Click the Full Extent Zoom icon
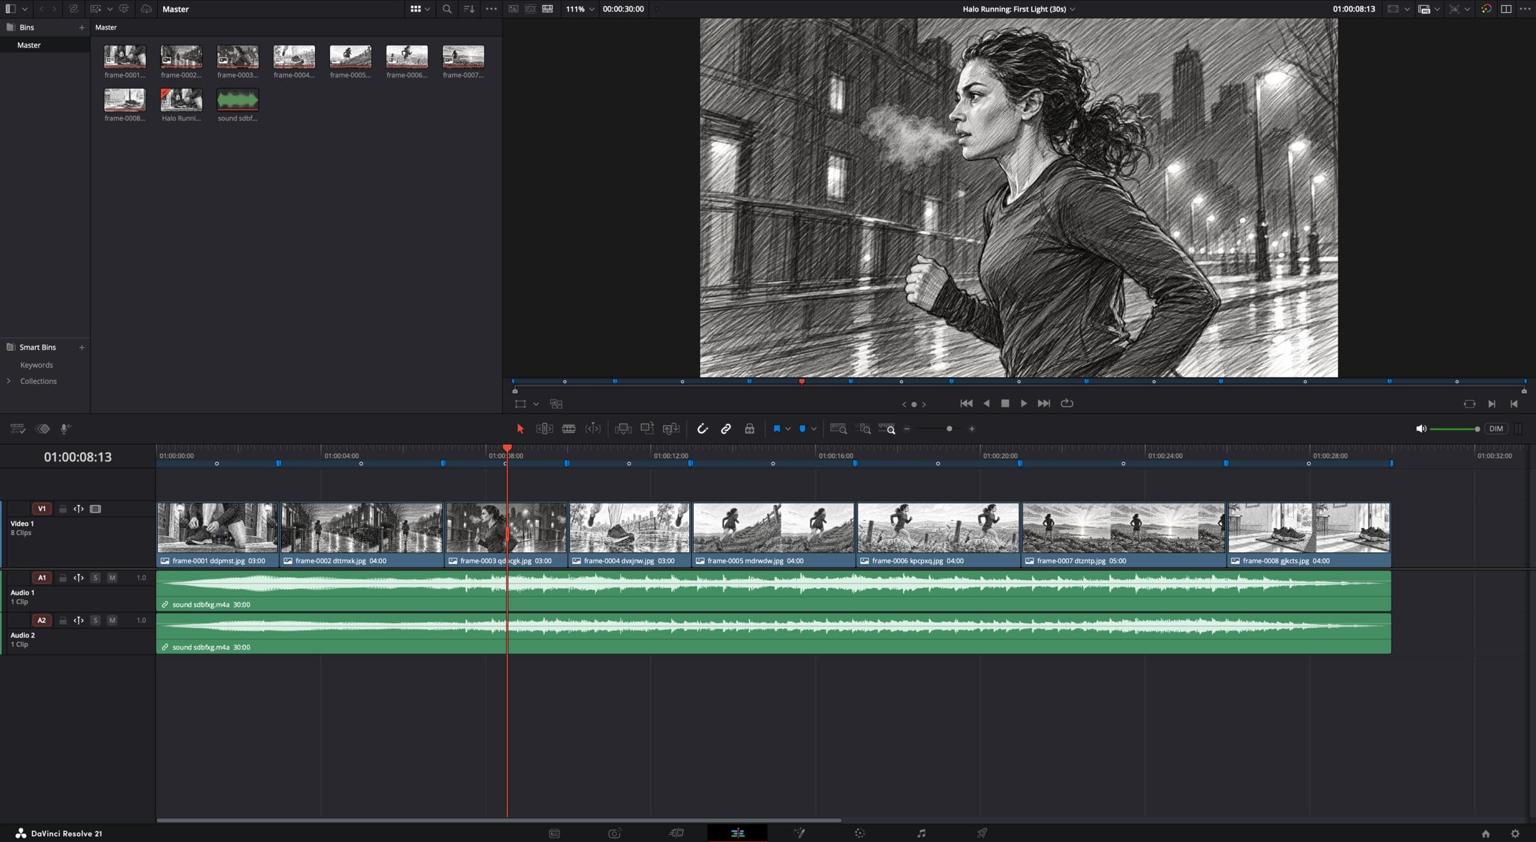 pyautogui.click(x=839, y=429)
